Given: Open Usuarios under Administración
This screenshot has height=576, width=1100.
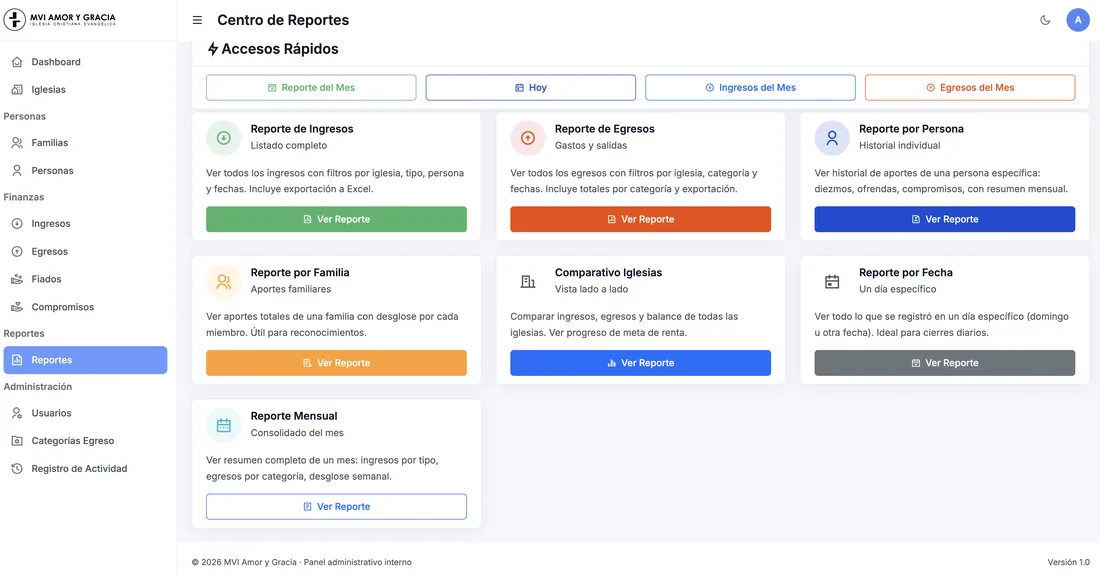Looking at the screenshot, I should point(86,413).
